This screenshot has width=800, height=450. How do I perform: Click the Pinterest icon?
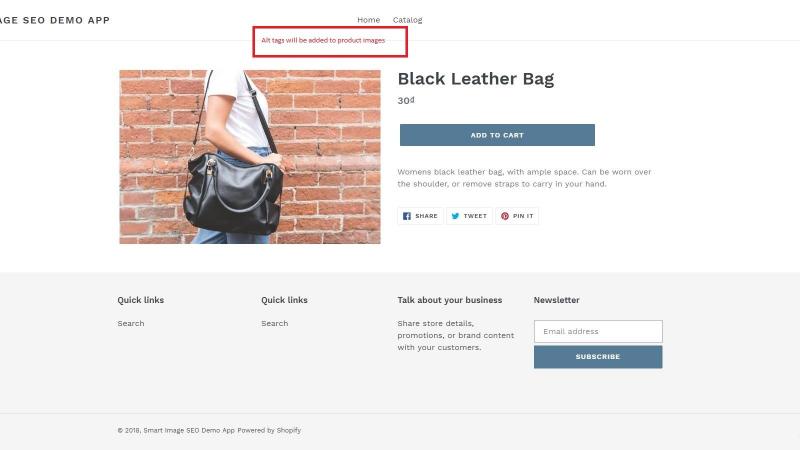click(x=505, y=216)
